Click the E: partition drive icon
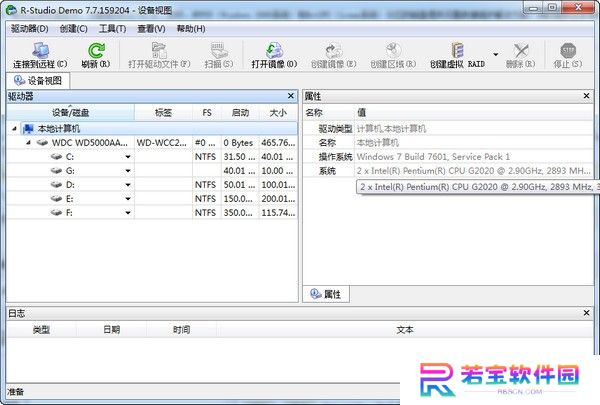The height and width of the screenshot is (405, 600). pos(56,199)
